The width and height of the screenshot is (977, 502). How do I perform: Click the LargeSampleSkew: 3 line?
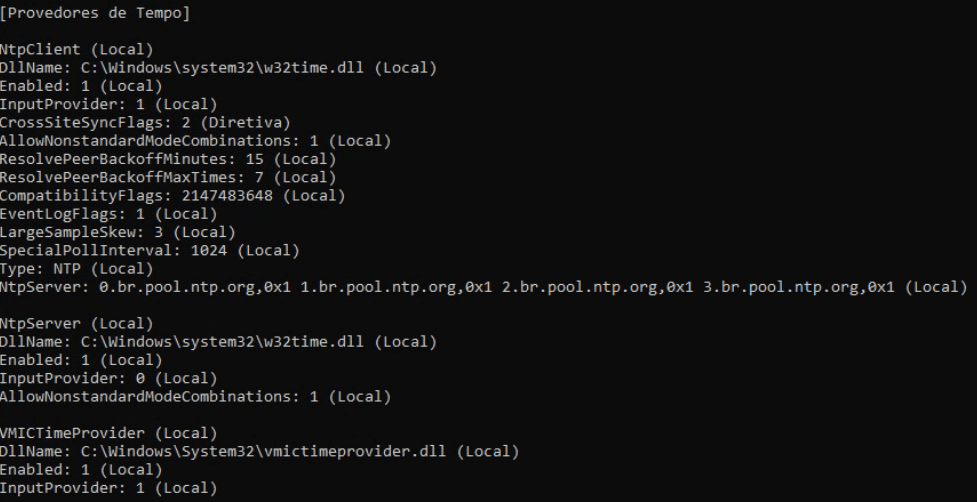click(118, 232)
